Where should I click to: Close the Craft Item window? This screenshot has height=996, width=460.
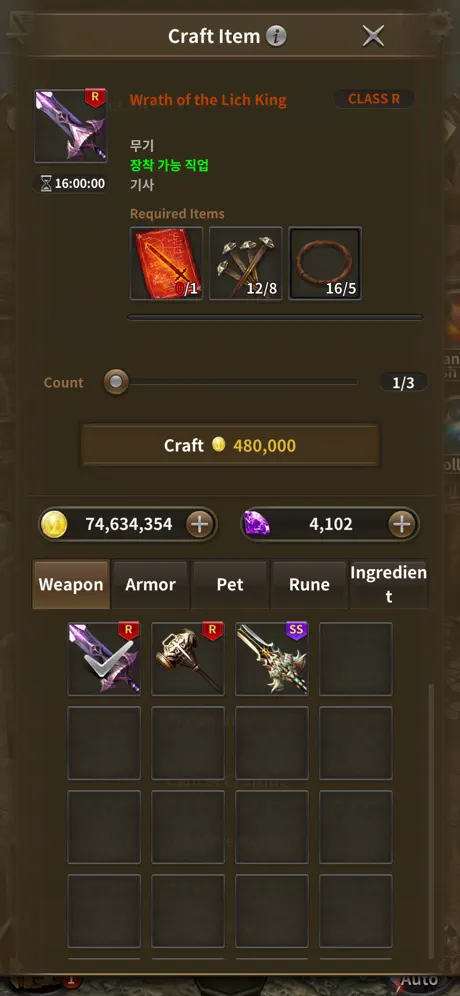(x=373, y=36)
